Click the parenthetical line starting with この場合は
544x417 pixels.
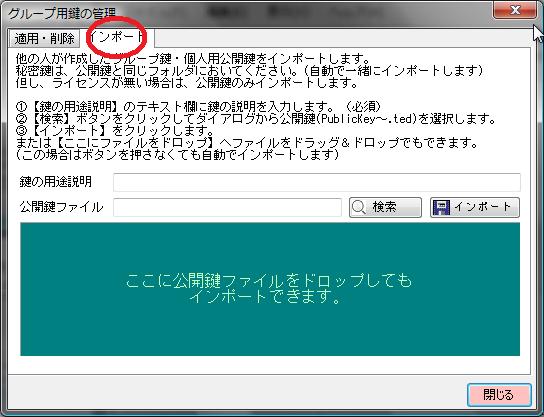[x=177, y=155]
